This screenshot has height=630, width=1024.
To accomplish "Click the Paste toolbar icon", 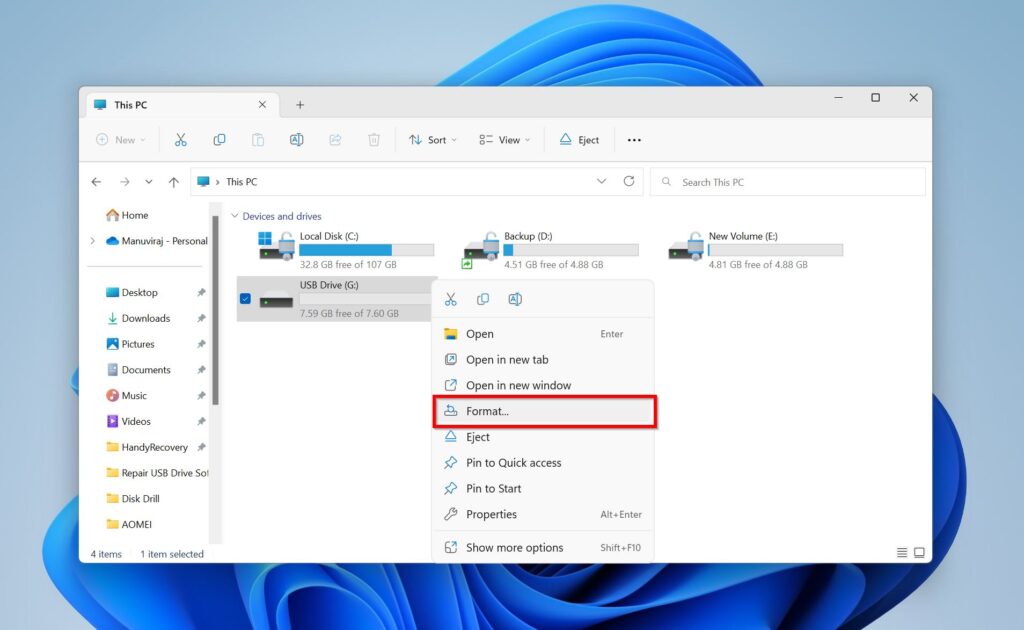I will (x=258, y=139).
